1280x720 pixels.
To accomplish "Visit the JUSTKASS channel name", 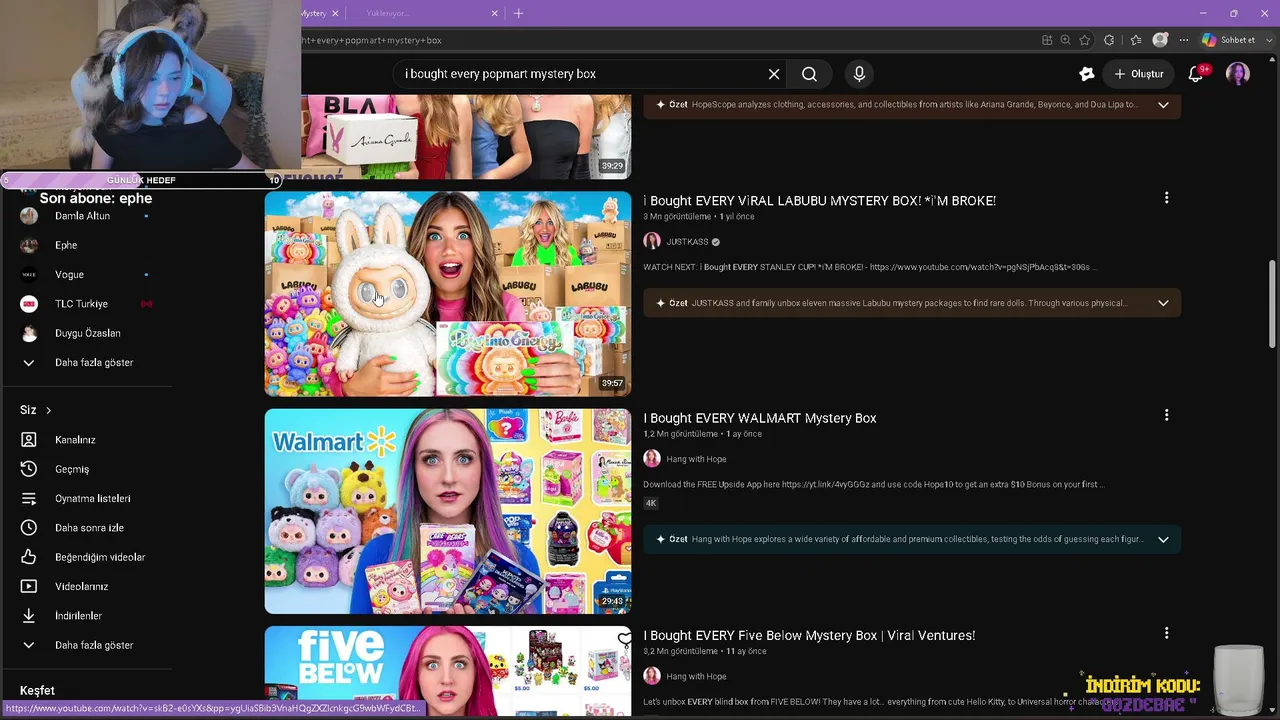I will coord(687,242).
